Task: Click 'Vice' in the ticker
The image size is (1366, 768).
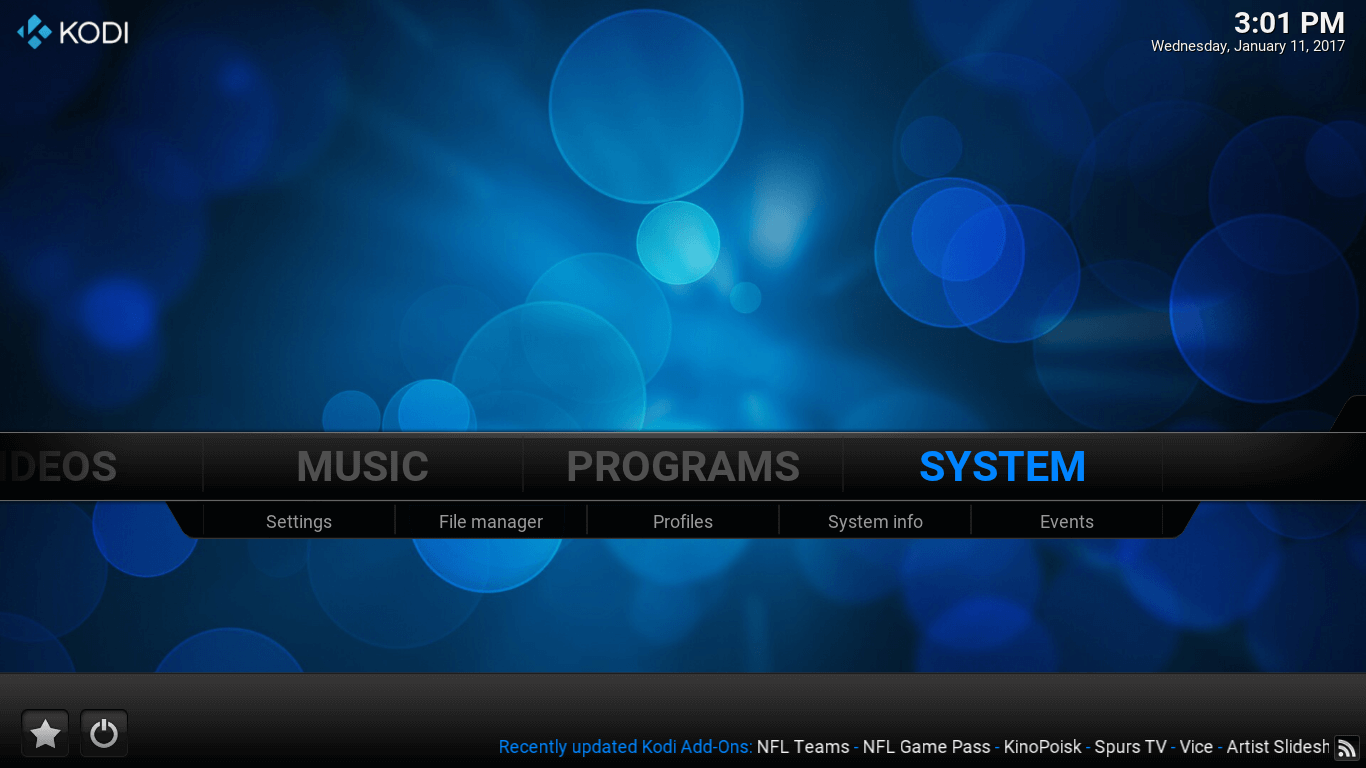Action: click(1196, 747)
